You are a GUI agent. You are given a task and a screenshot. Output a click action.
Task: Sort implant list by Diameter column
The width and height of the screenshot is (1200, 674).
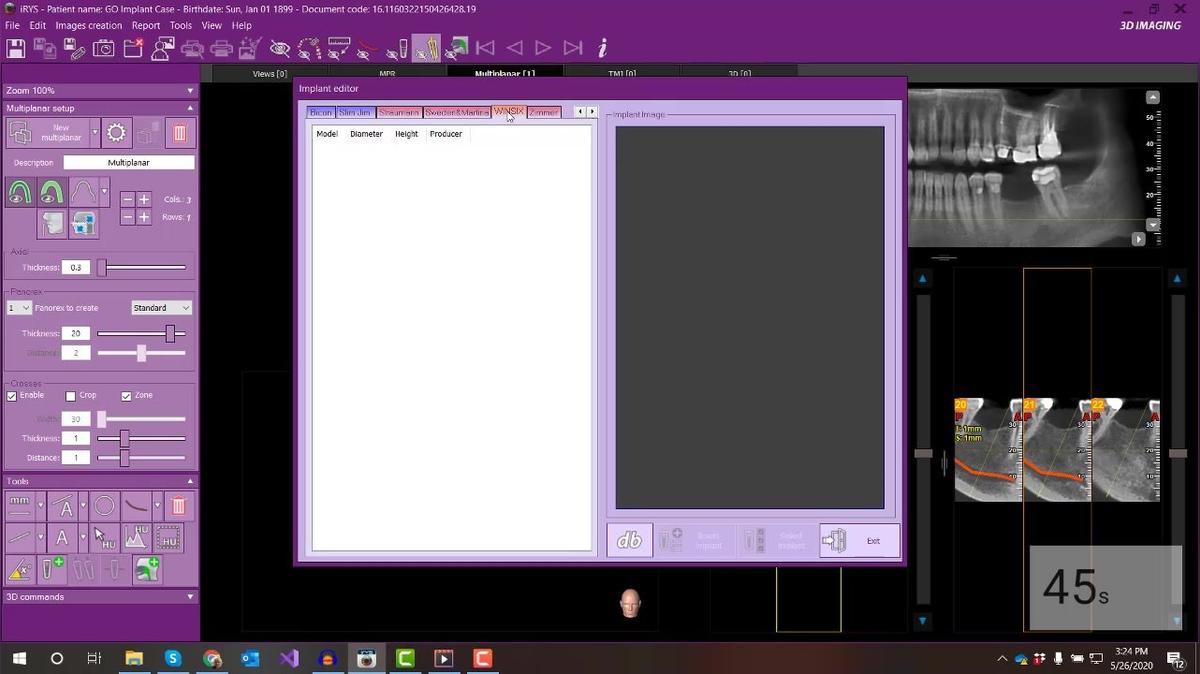click(366, 134)
